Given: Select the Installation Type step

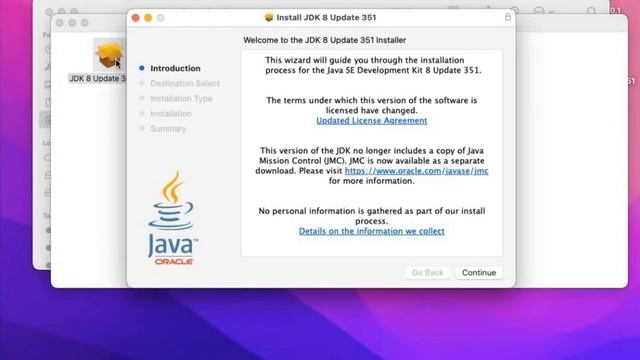Looking at the screenshot, I should pos(181,98).
